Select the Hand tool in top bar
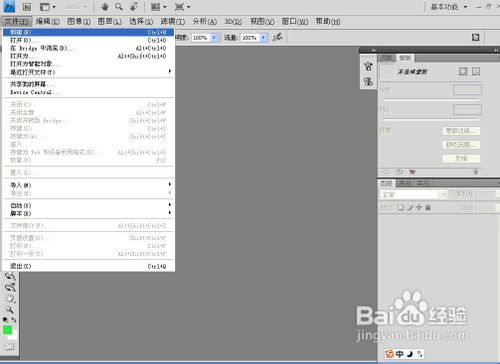Screen dimensions: 500x364 [x=105, y=6]
